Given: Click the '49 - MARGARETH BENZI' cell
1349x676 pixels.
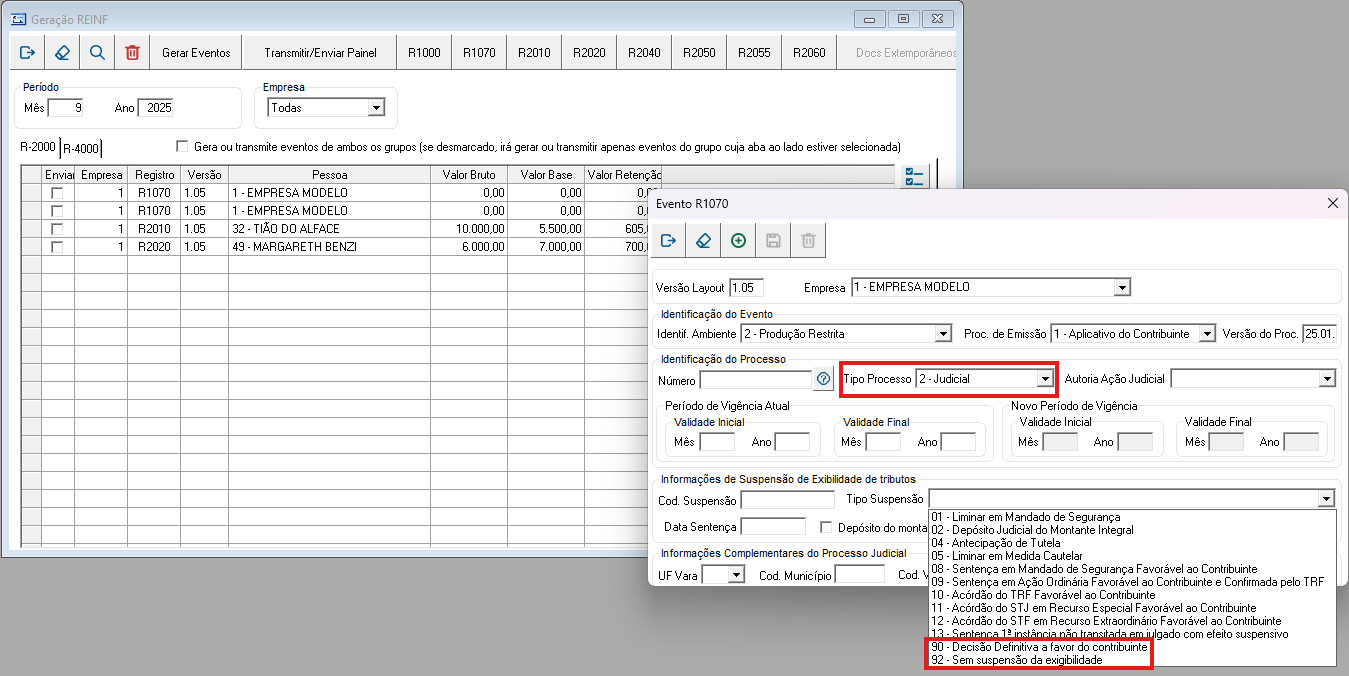Looking at the screenshot, I should click(x=329, y=247).
